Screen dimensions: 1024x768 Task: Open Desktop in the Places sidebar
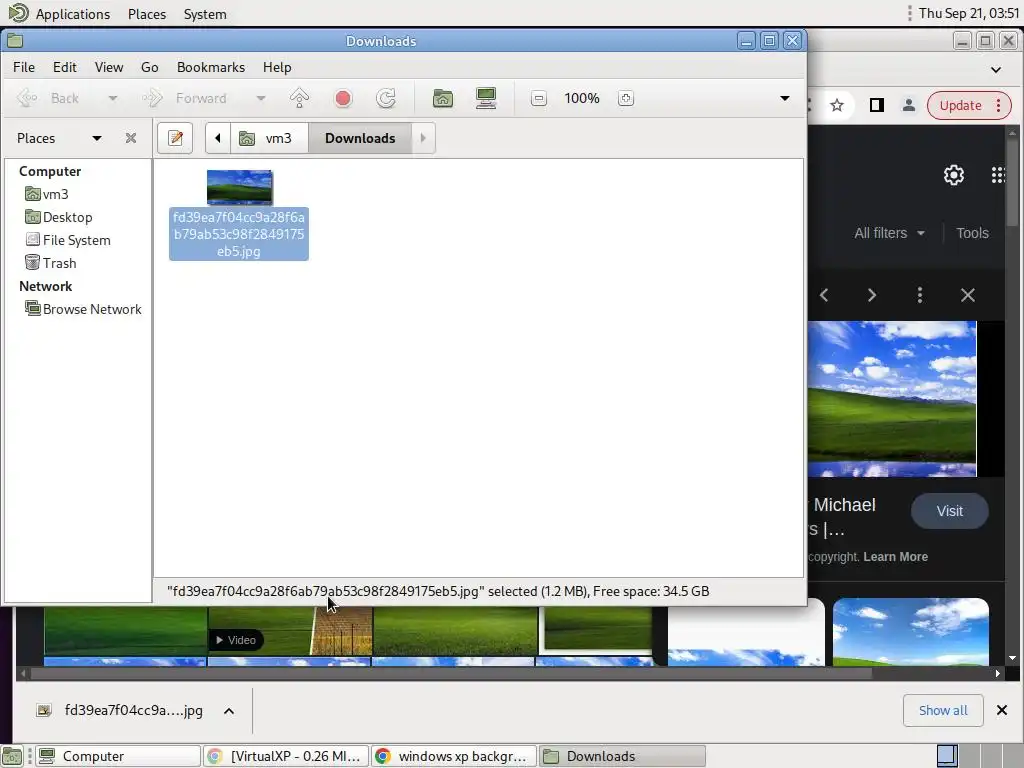(x=59, y=217)
